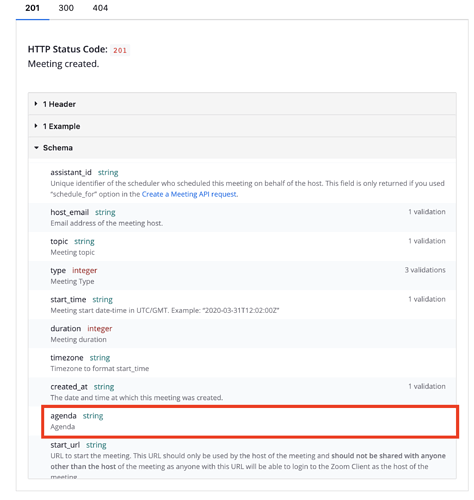Switch to the 300 response tab
The height and width of the screenshot is (500, 474).
point(66,8)
